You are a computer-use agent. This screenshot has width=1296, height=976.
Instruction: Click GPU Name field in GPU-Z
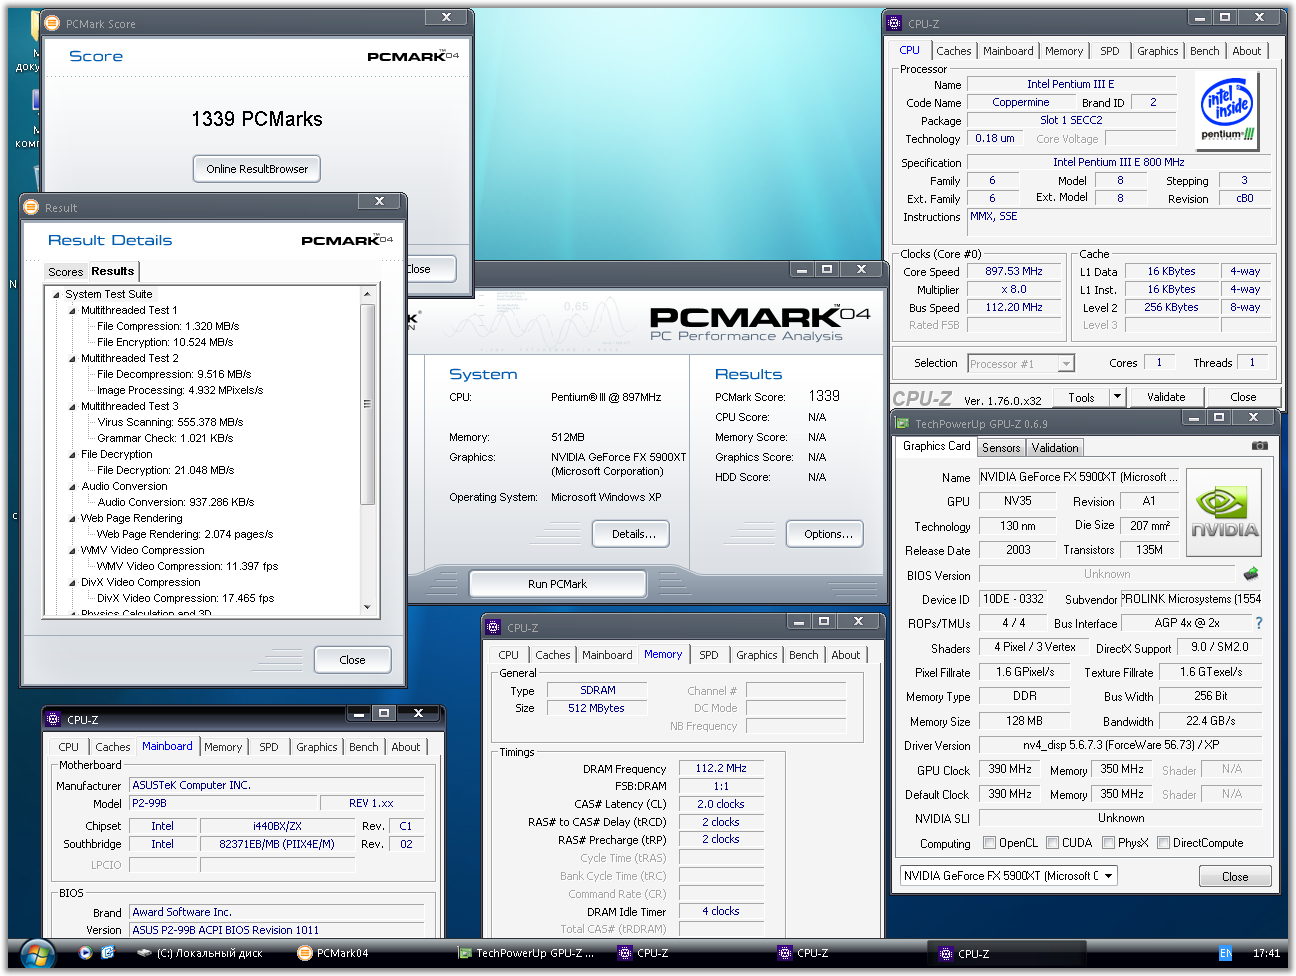click(1078, 477)
